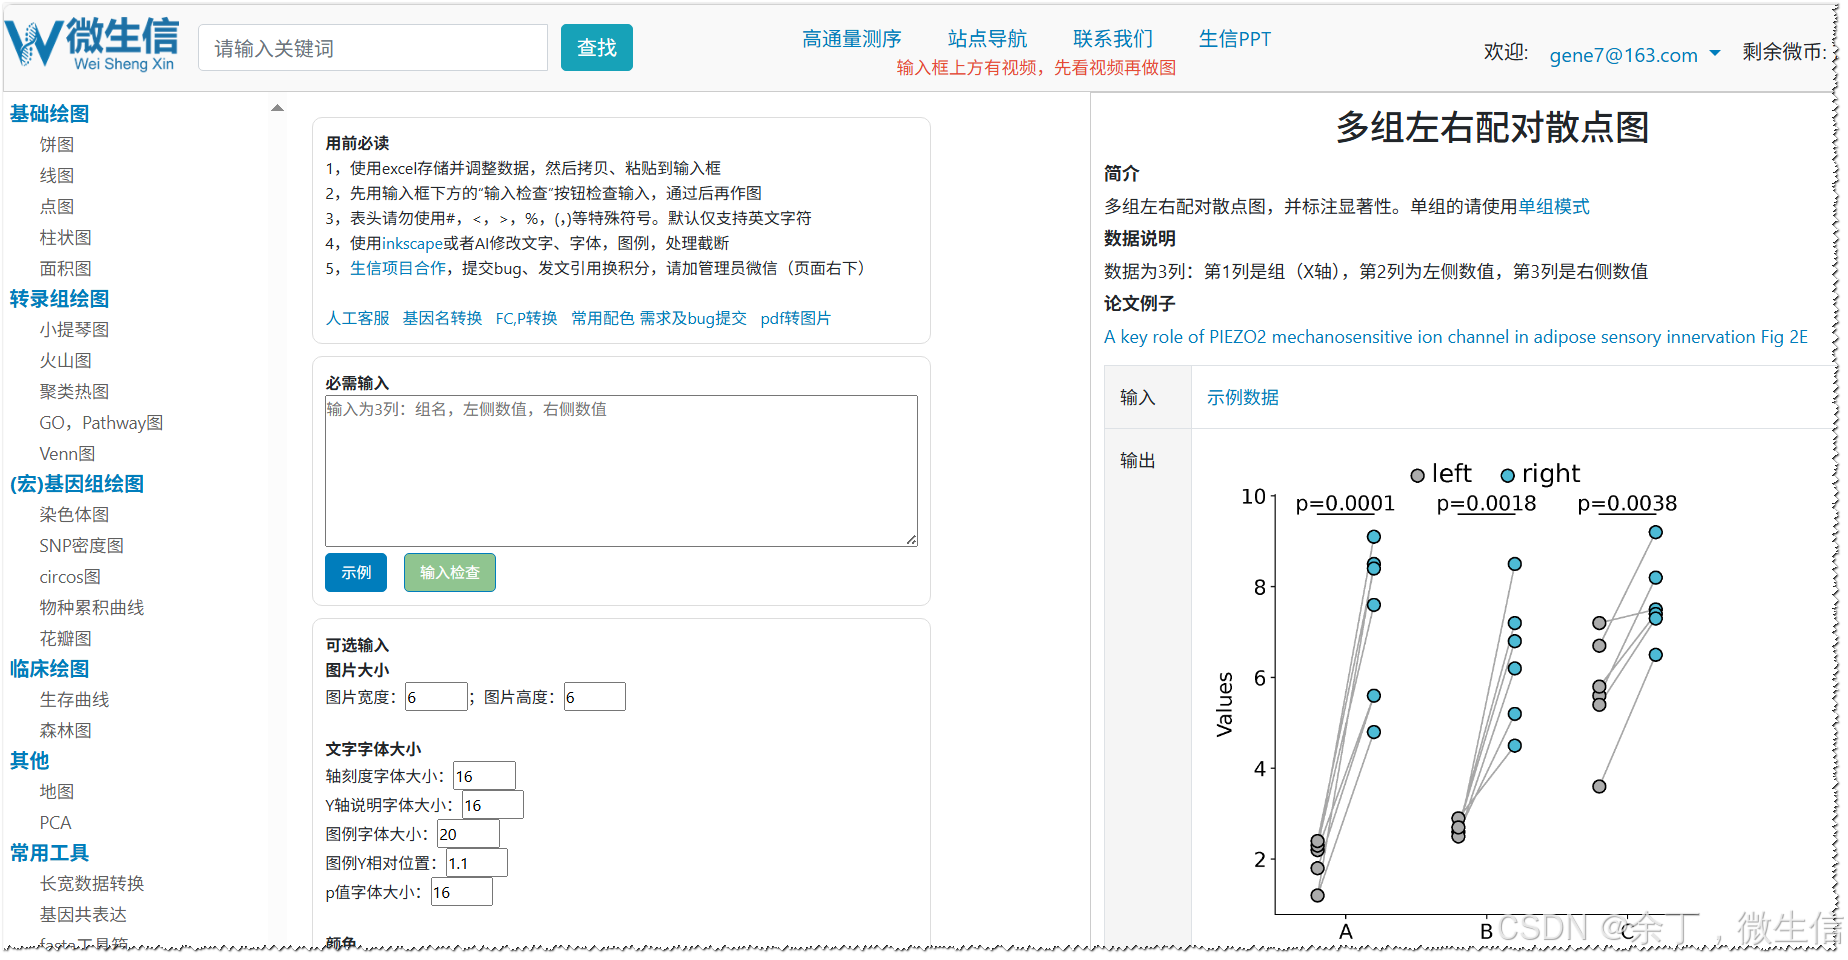Select 面积图 in the sidebar
This screenshot has height=960, width=1848.
[66, 269]
